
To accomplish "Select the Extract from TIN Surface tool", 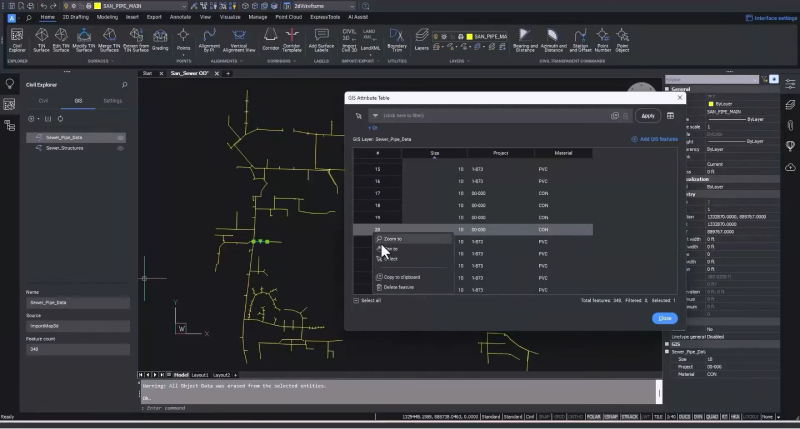I will click(136, 40).
